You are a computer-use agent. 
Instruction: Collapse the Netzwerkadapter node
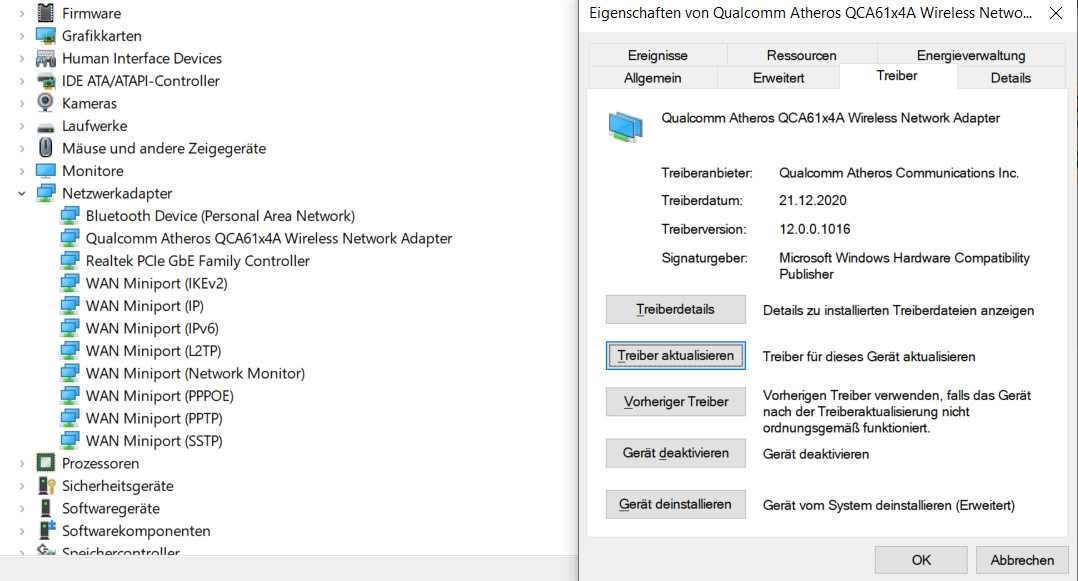pyautogui.click(x=22, y=193)
